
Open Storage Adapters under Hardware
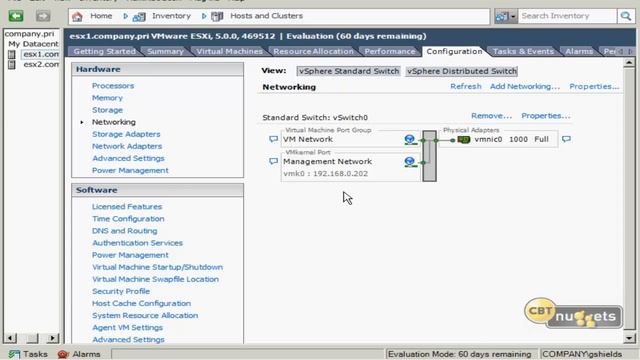pos(126,134)
